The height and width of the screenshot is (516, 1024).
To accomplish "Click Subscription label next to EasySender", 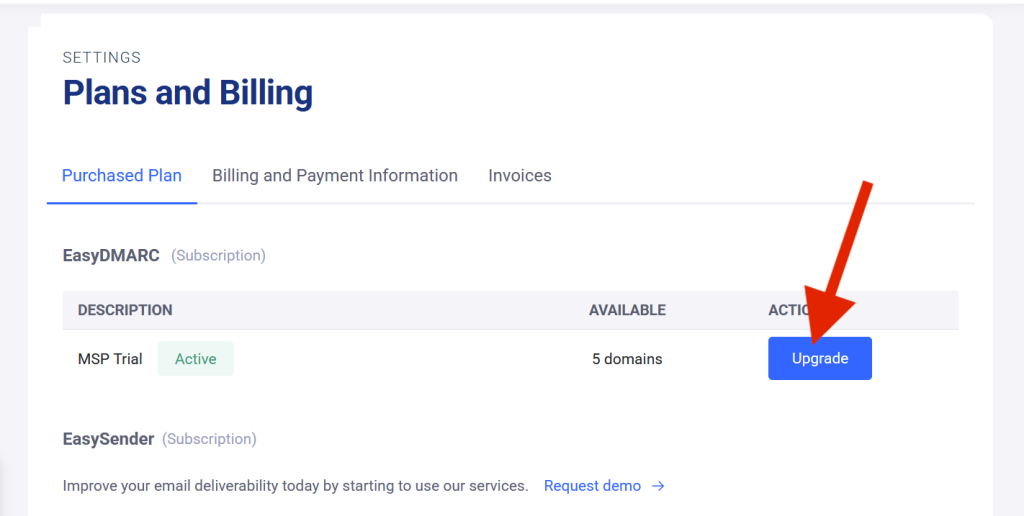I will 209,439.
